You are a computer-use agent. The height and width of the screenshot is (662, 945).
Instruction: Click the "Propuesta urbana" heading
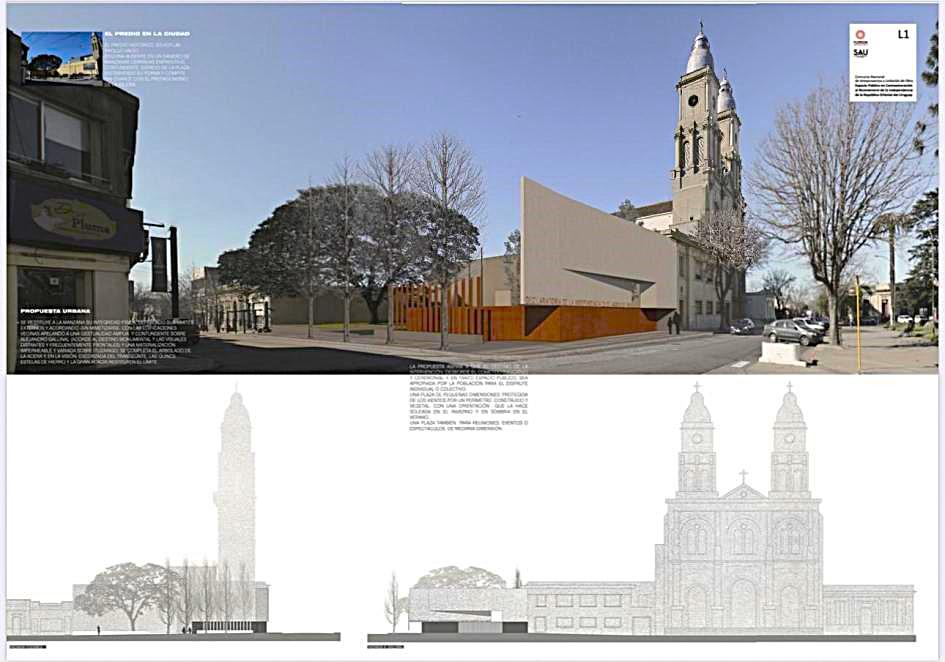coord(49,311)
